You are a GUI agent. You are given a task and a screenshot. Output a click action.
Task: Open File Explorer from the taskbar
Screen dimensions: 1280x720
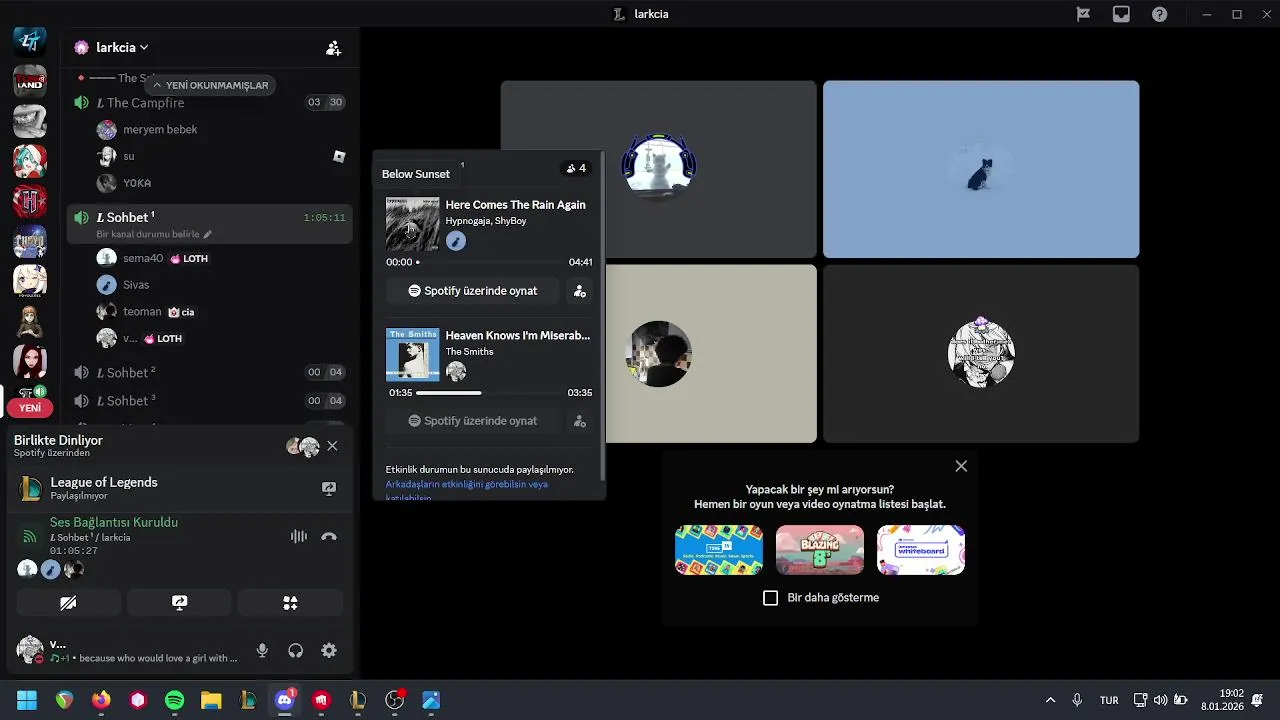click(x=211, y=700)
